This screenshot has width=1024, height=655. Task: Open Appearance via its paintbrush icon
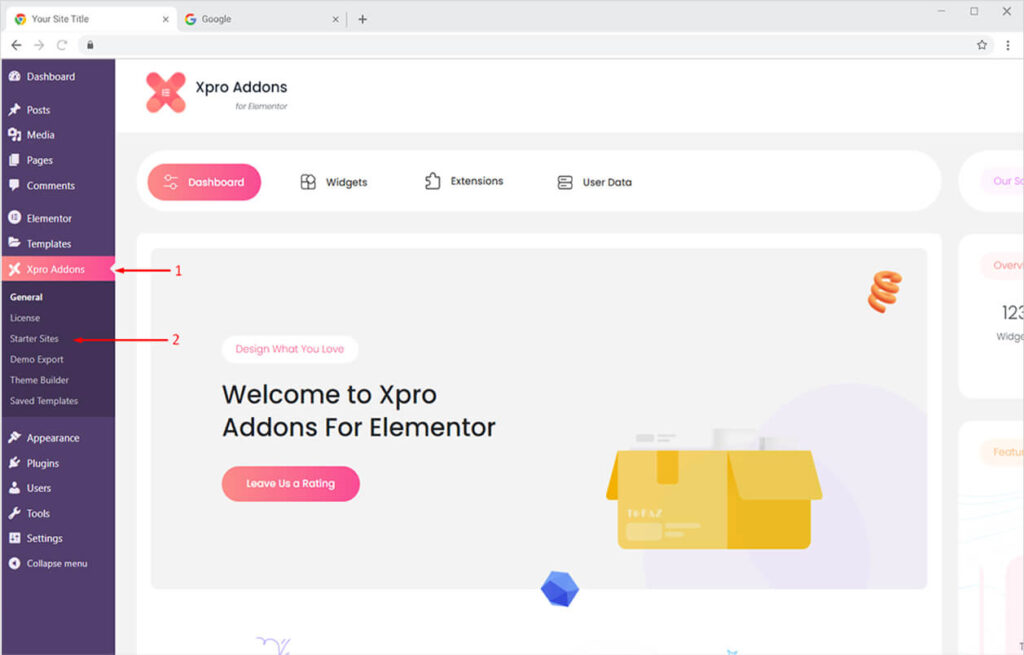tap(14, 438)
